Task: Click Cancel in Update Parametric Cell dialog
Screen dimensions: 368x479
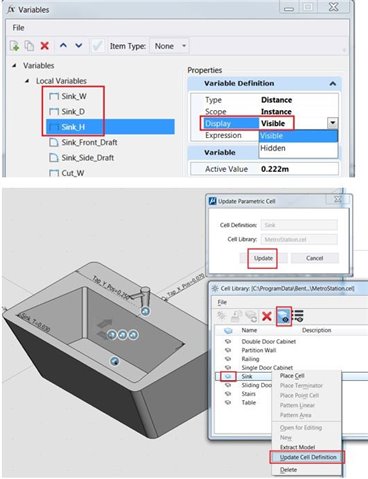Action: click(x=314, y=258)
